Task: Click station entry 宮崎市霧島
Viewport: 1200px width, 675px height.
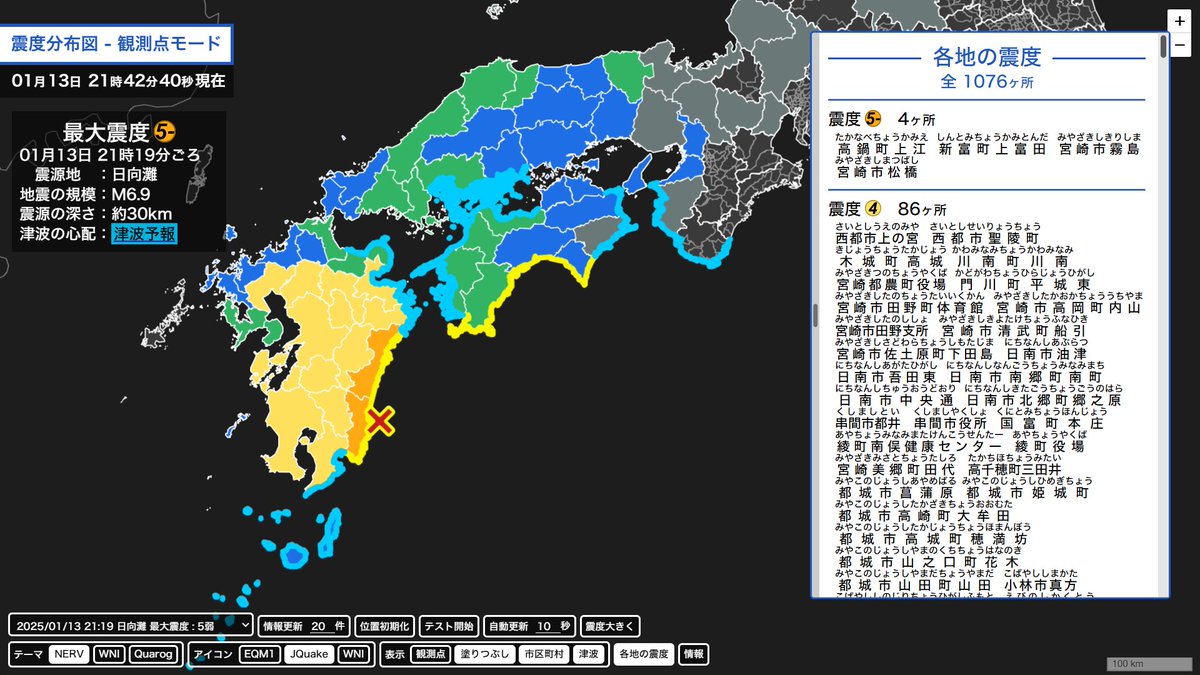Action: coord(1098,150)
